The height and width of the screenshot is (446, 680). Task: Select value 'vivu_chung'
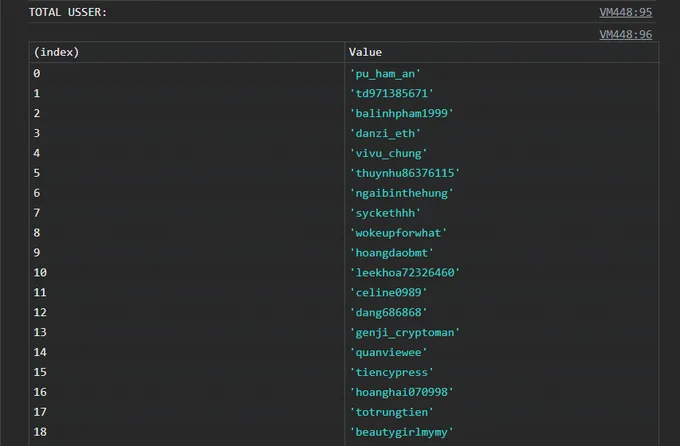tap(389, 153)
